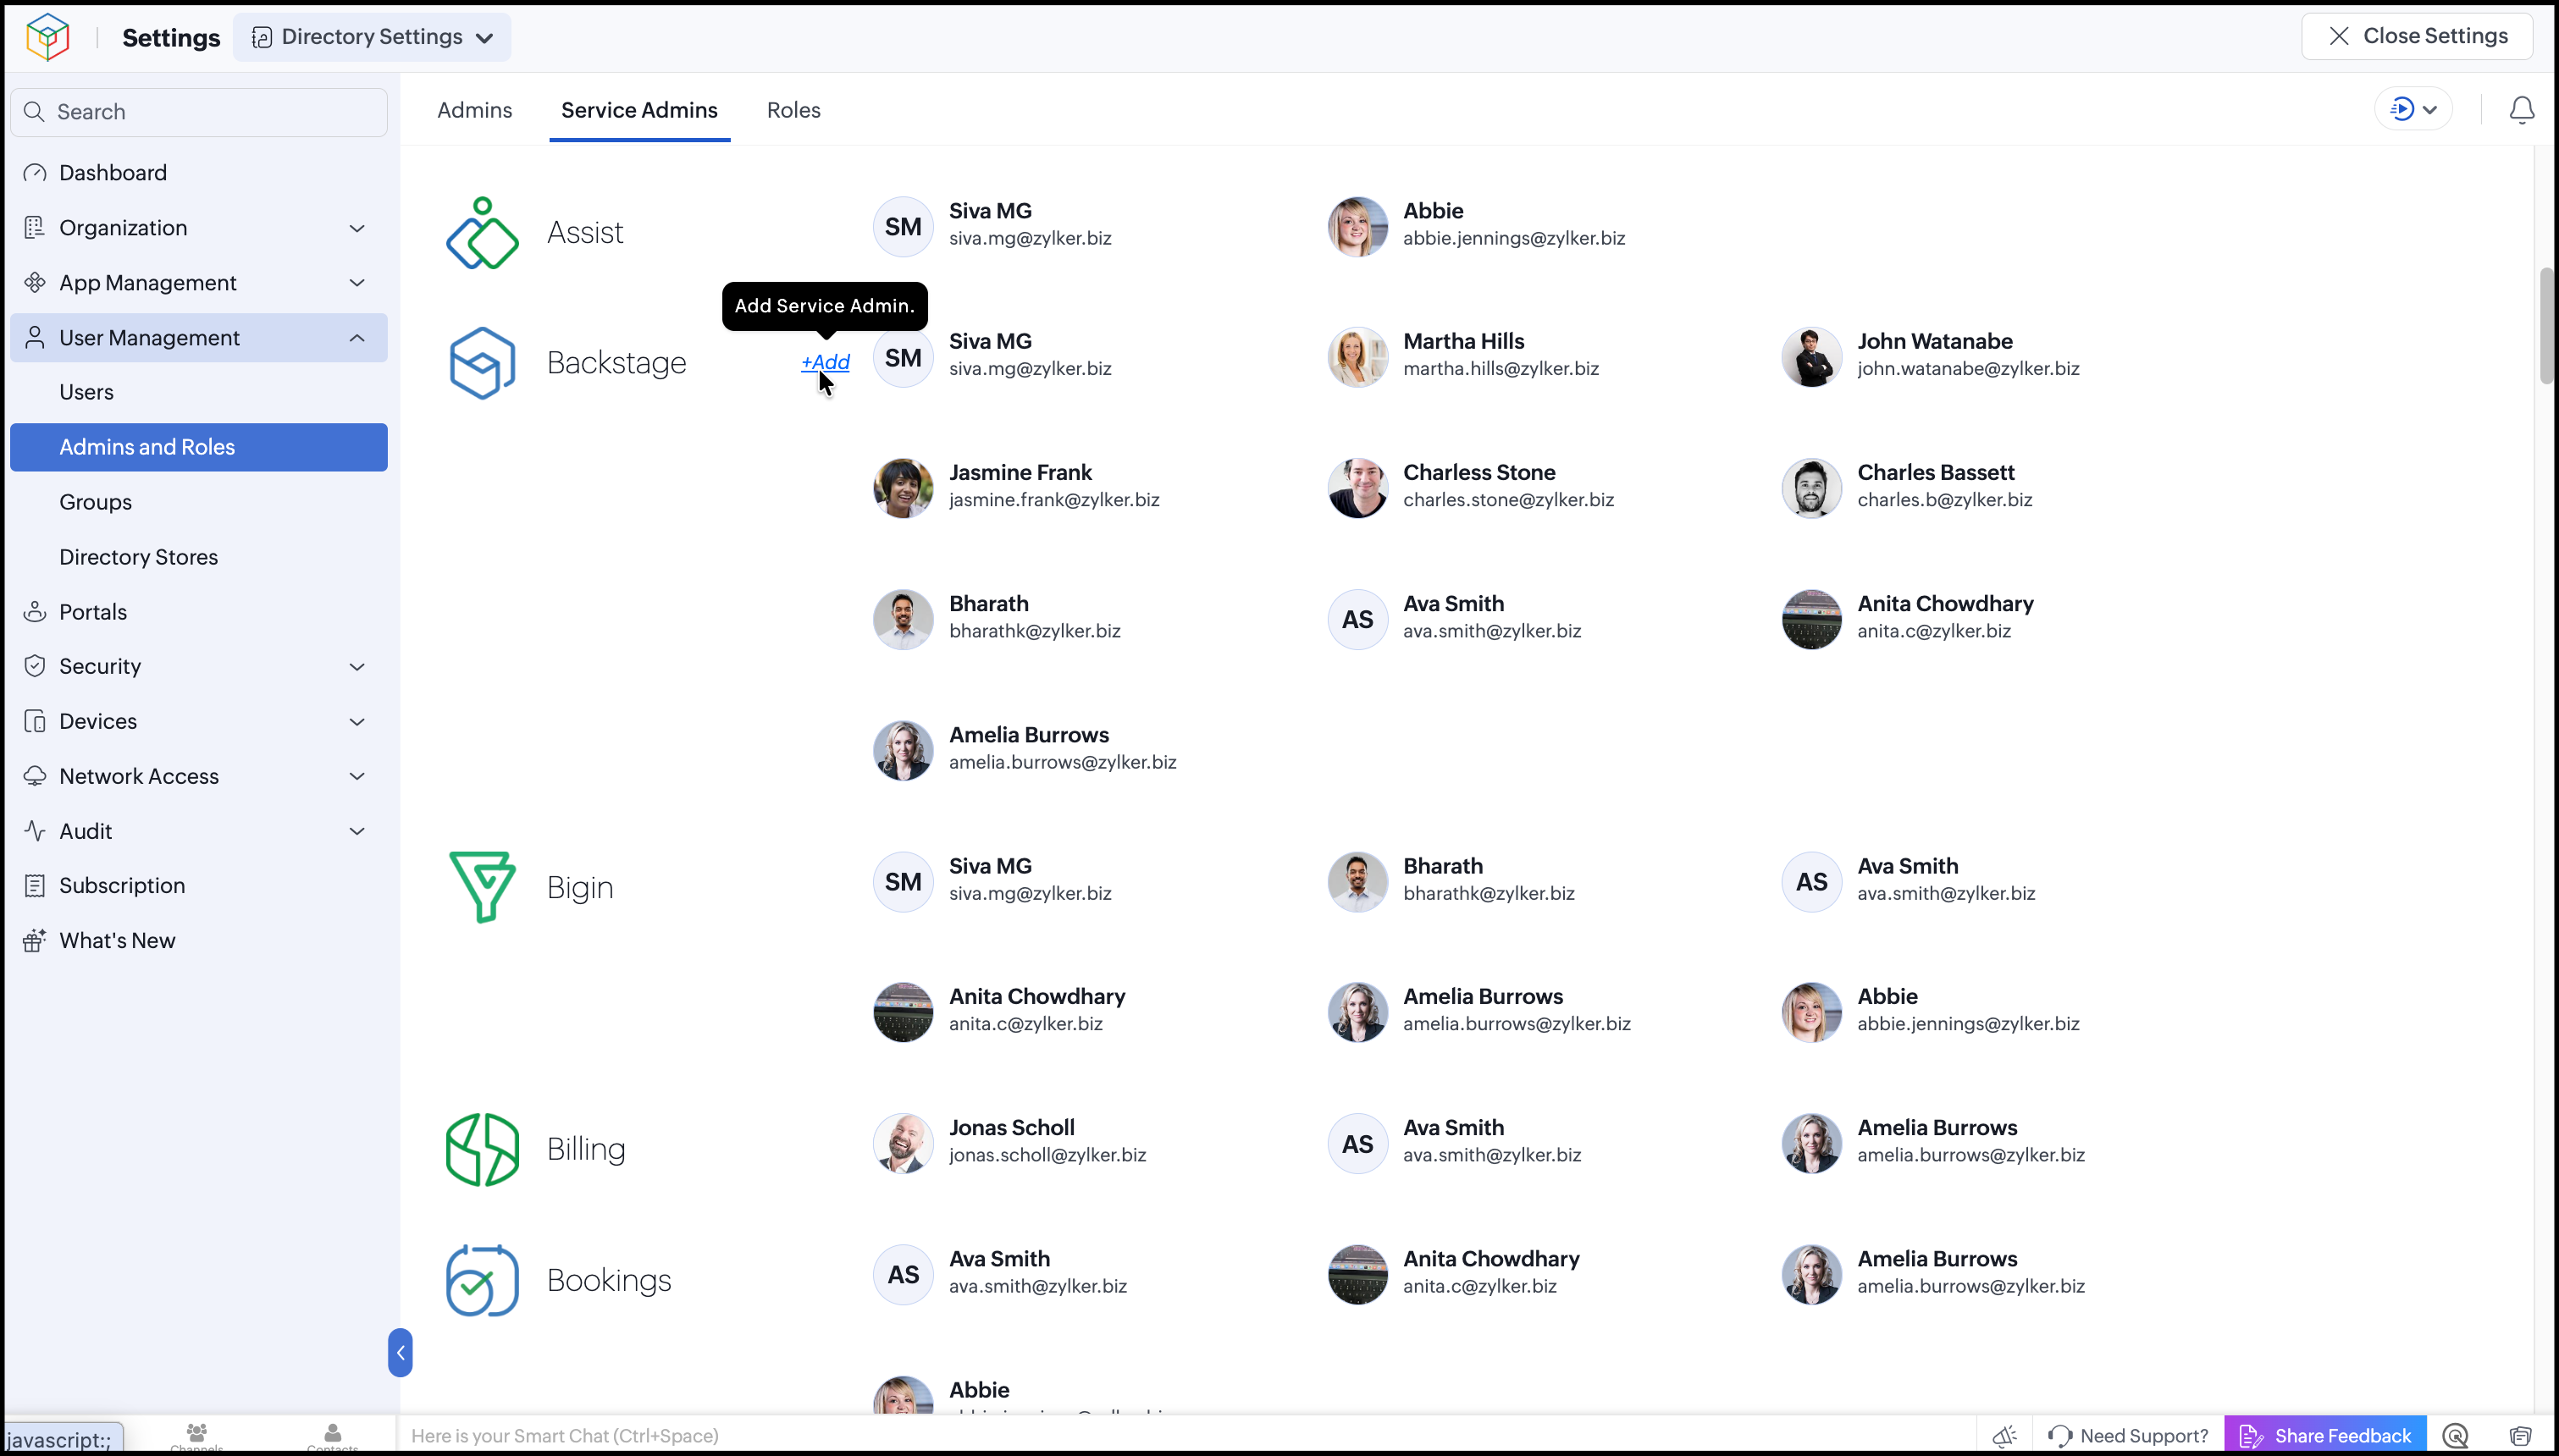Image resolution: width=2559 pixels, height=1456 pixels.
Task: Click the +Add link for Backstage
Action: [x=825, y=362]
